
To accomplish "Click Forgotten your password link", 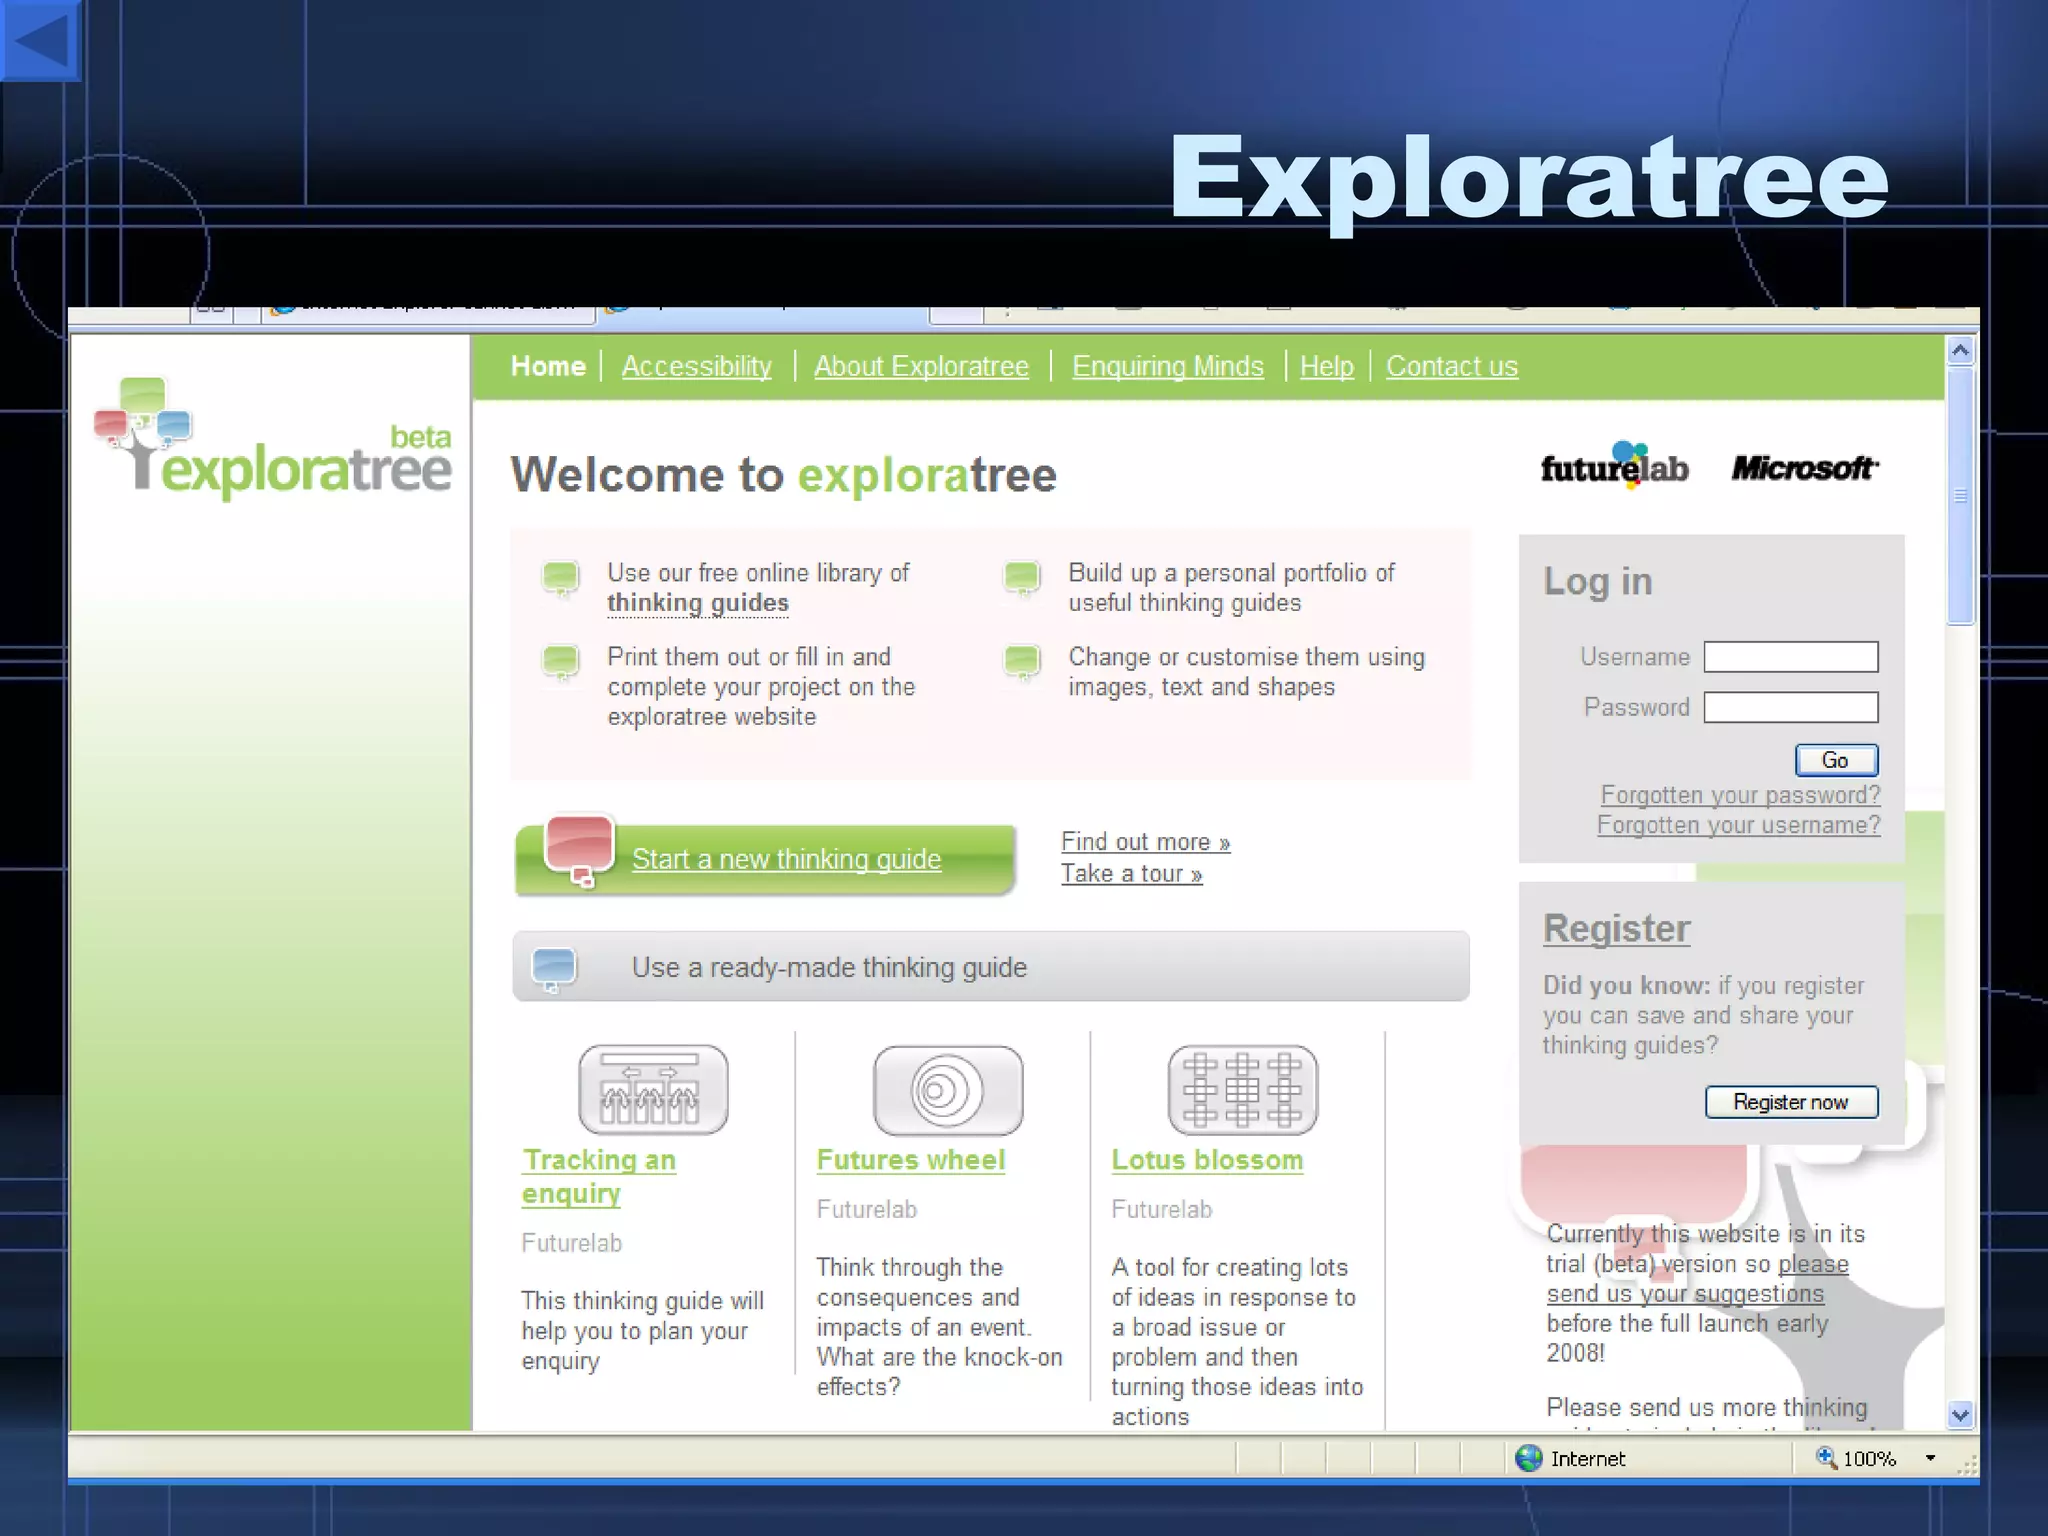I will [x=1740, y=795].
